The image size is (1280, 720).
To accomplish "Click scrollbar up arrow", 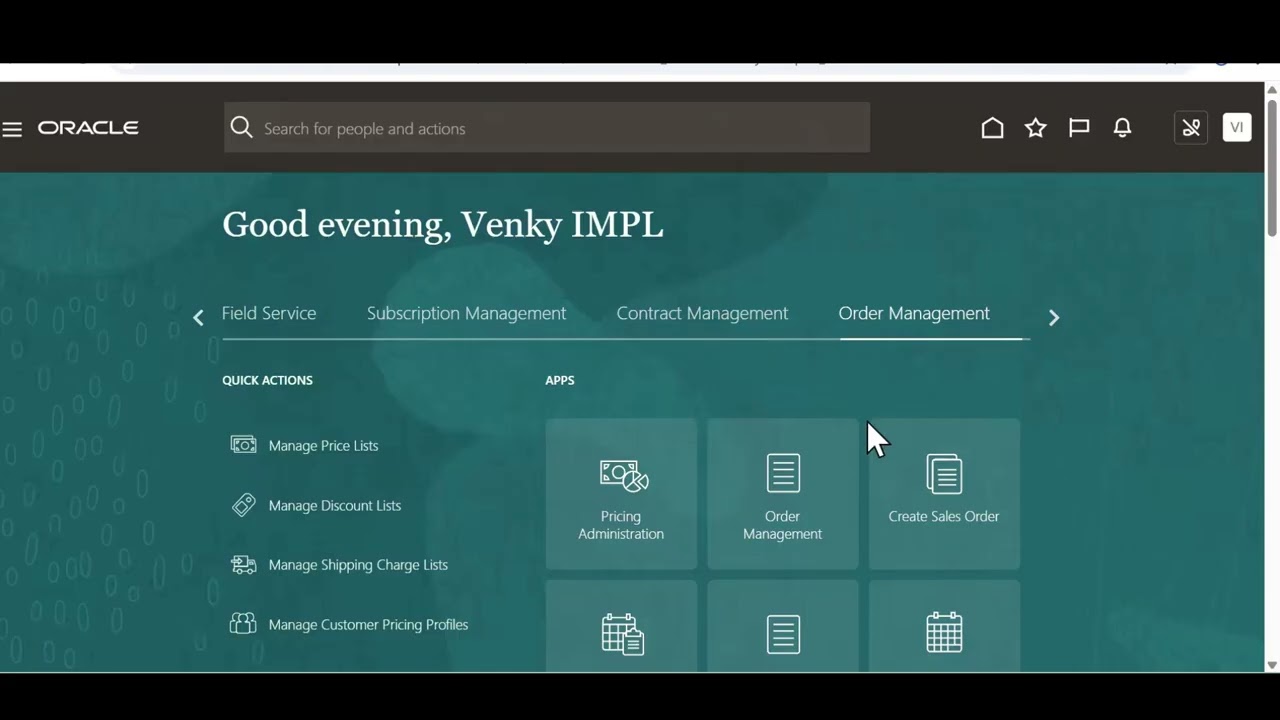I will (x=1272, y=90).
